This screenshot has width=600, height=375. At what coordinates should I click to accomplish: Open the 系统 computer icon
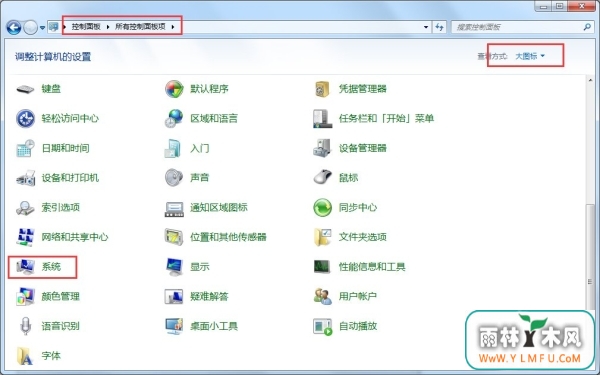click(x=25, y=267)
